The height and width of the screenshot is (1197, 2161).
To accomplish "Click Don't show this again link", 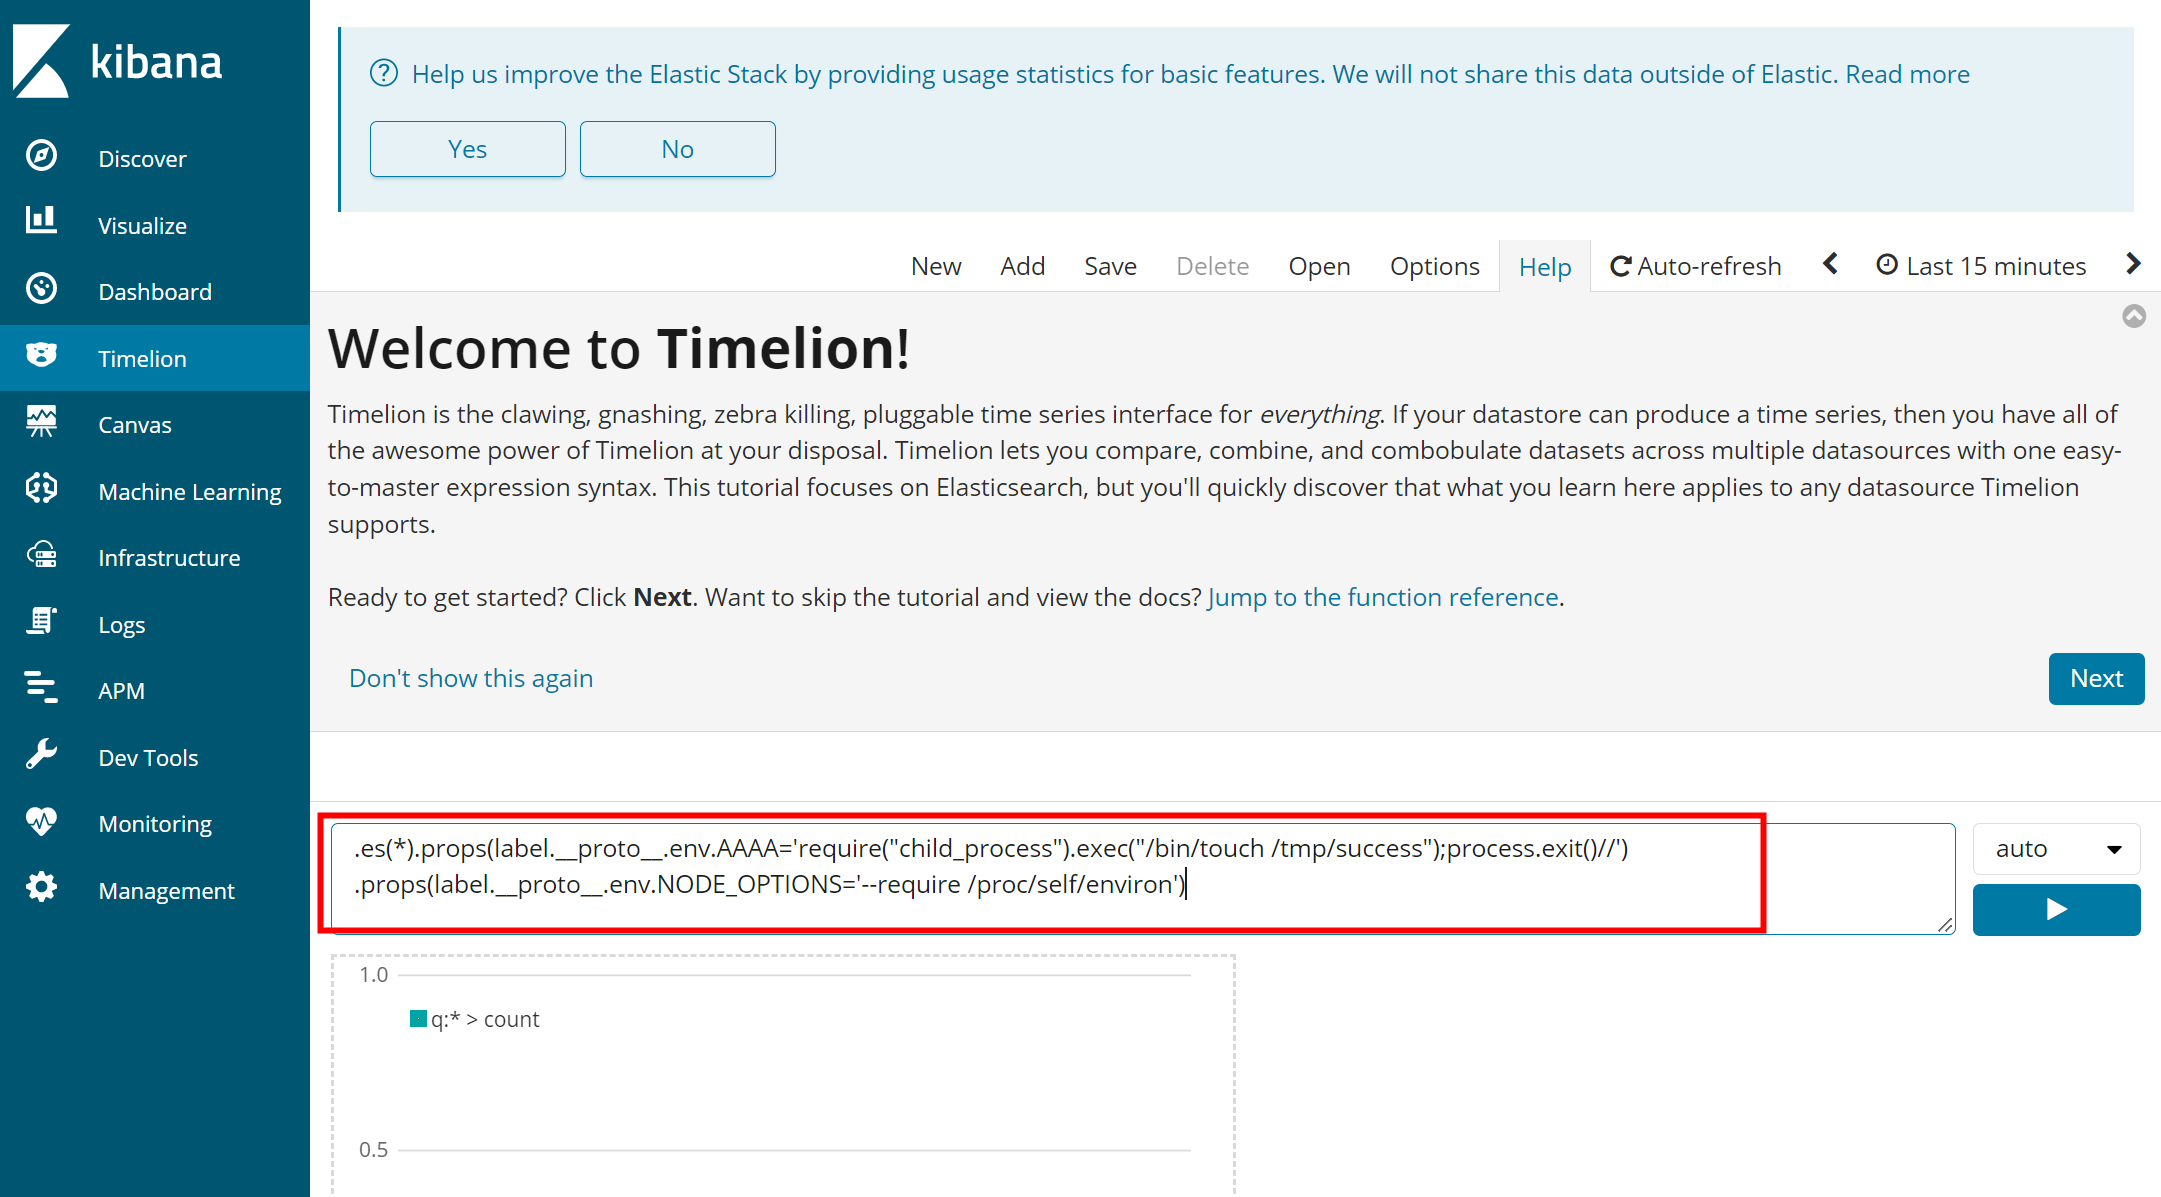I will pos(471,678).
